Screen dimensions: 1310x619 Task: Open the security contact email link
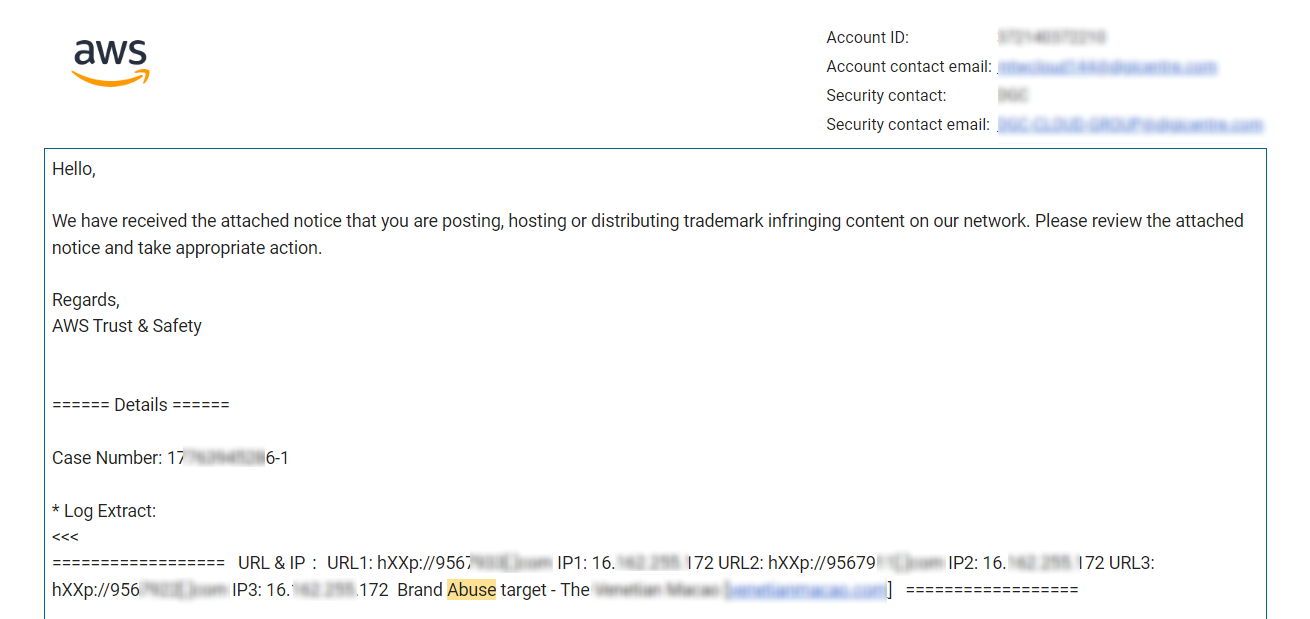click(1130, 125)
